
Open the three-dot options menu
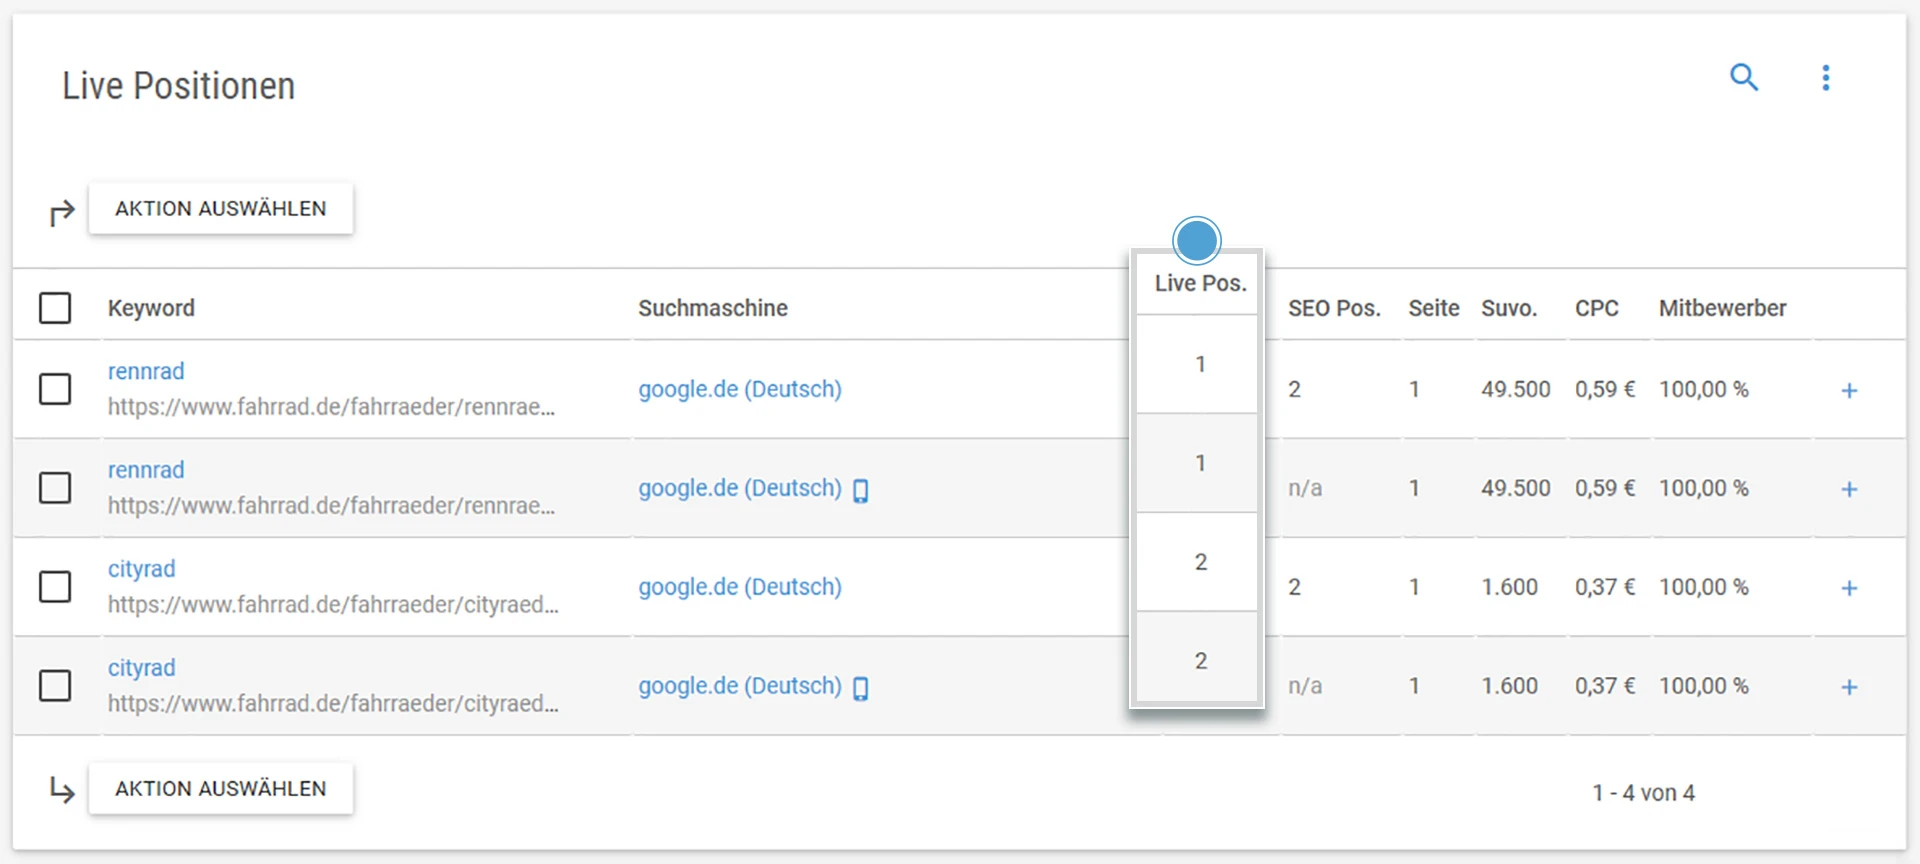[1826, 78]
